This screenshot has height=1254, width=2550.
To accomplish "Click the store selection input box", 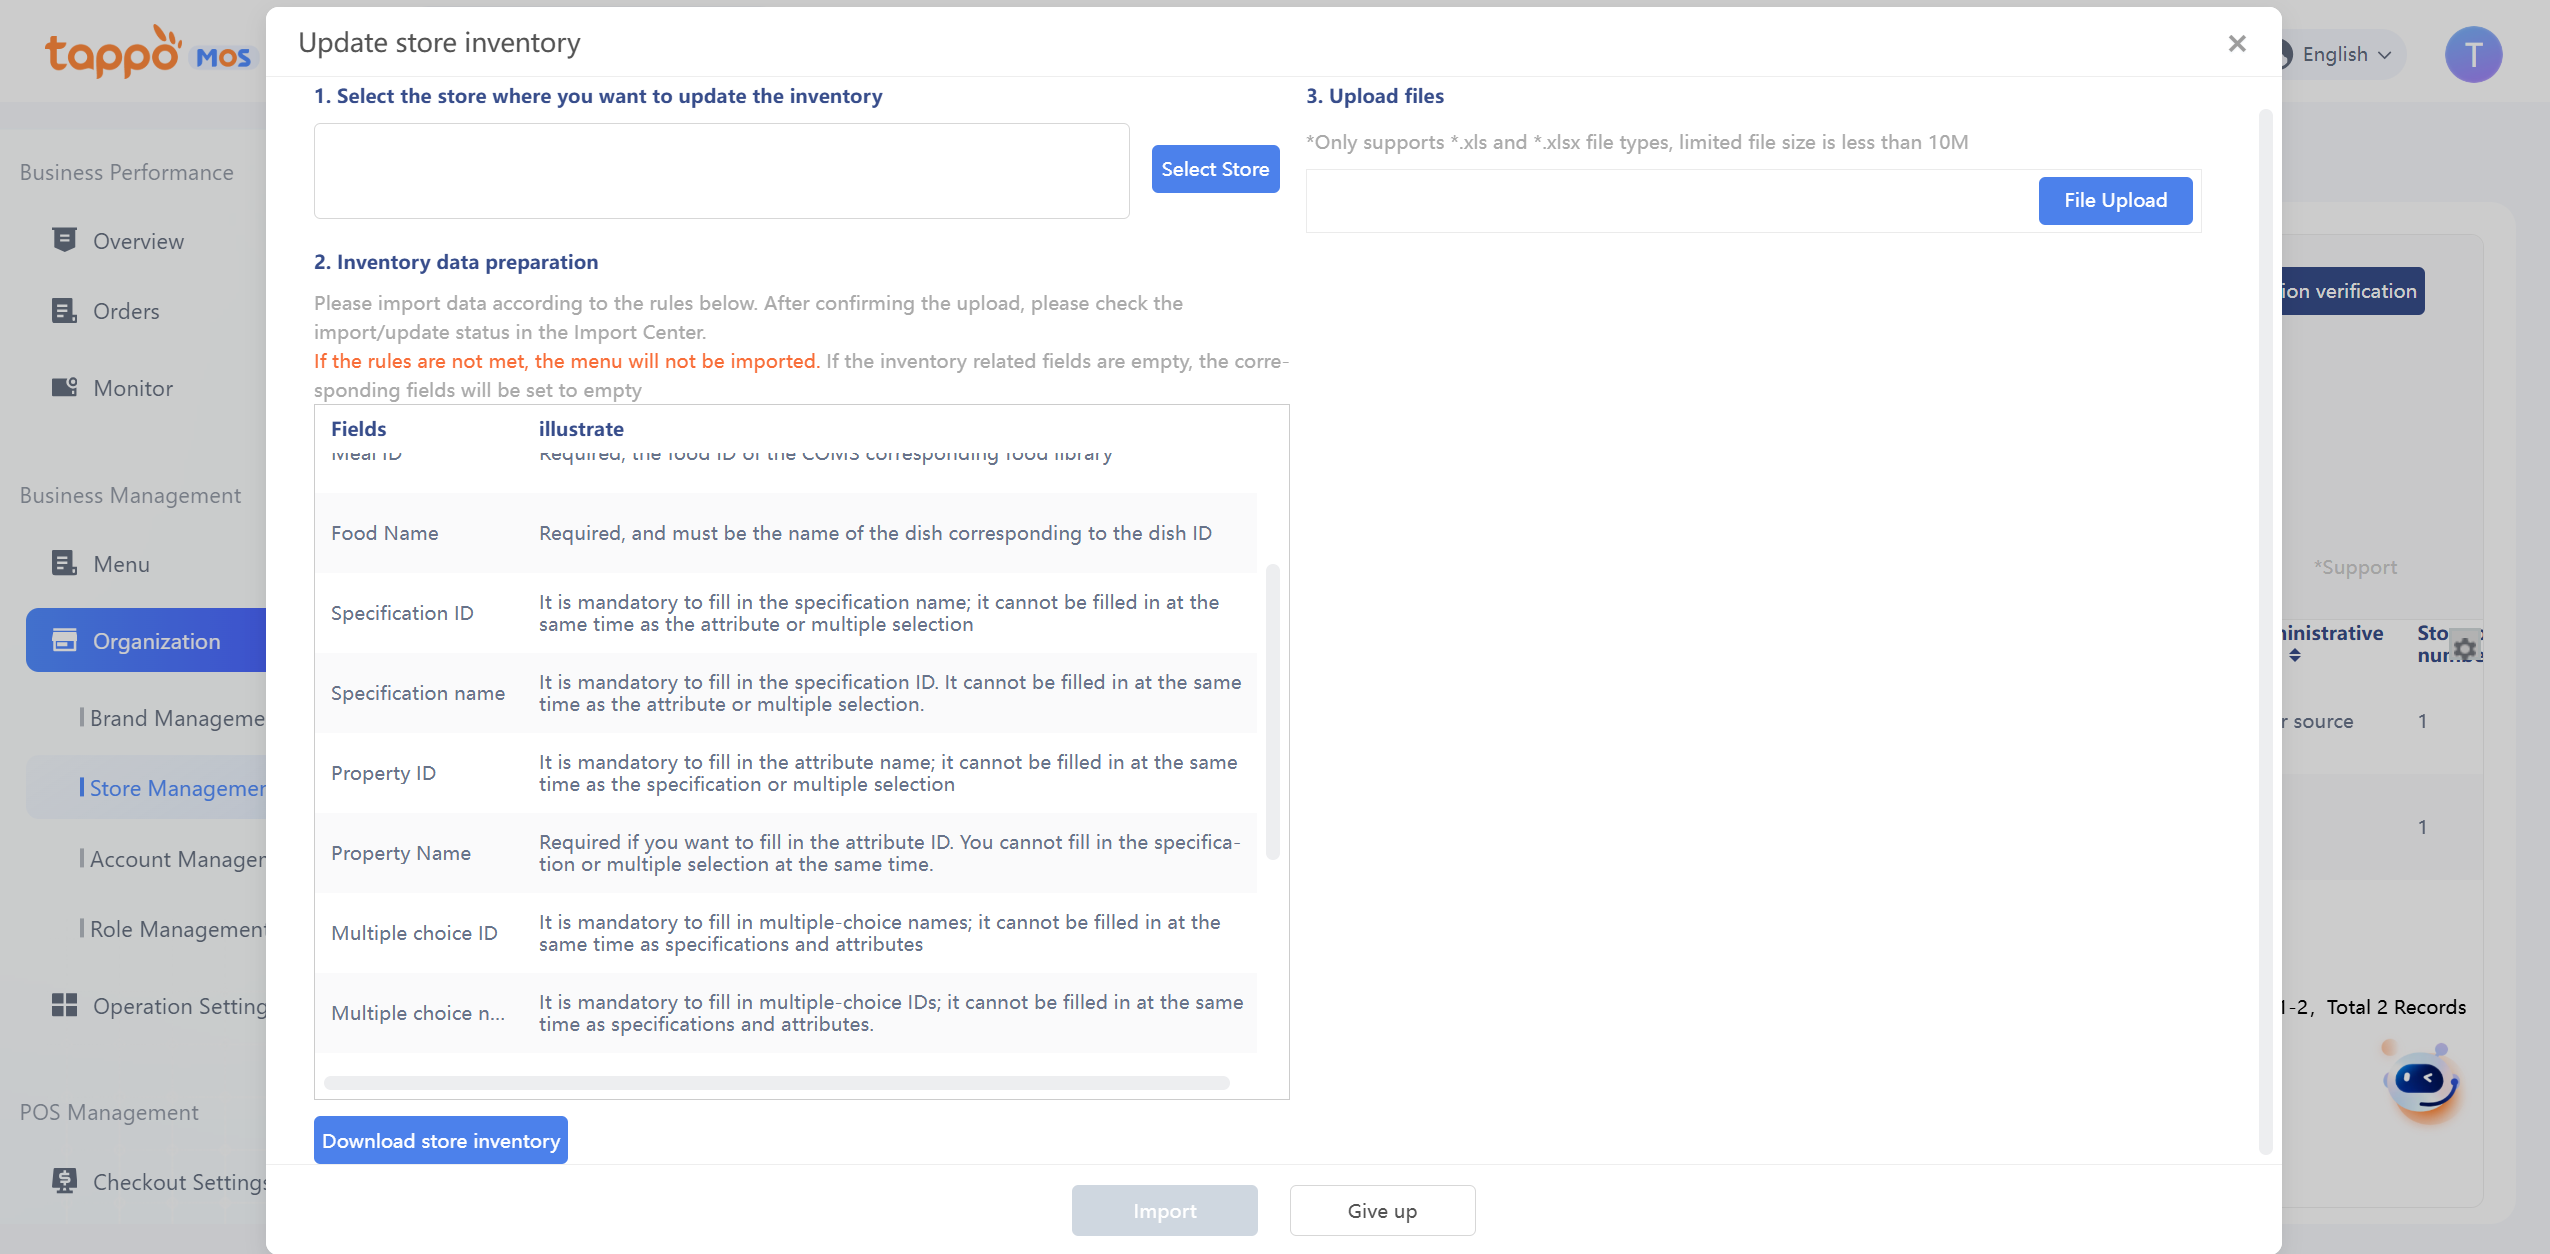I will click(721, 171).
